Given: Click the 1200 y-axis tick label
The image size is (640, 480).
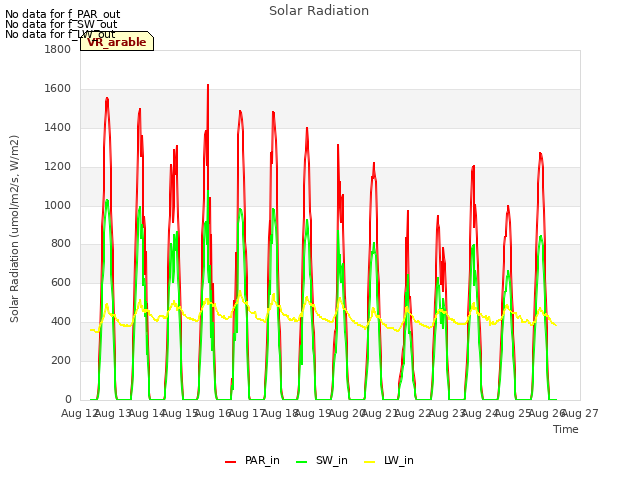Looking at the screenshot, I should click(58, 167).
